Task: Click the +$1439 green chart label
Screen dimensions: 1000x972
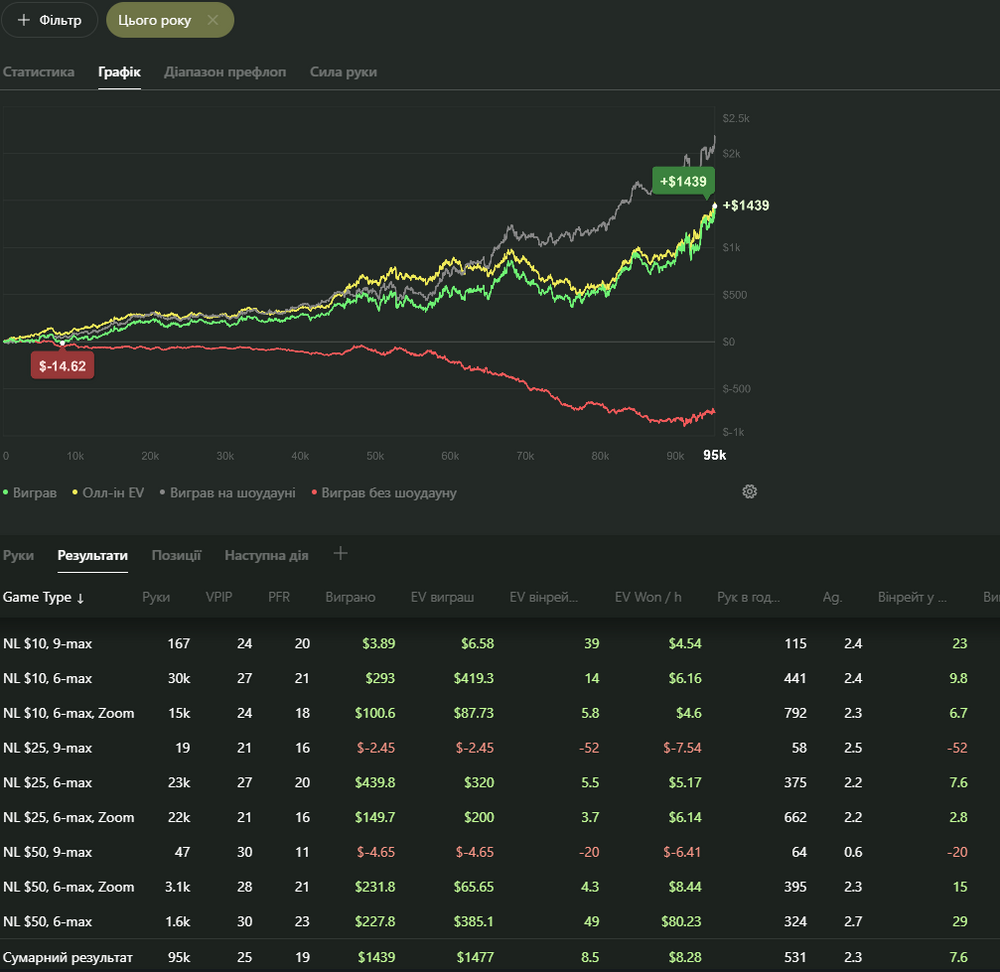Action: coord(683,181)
